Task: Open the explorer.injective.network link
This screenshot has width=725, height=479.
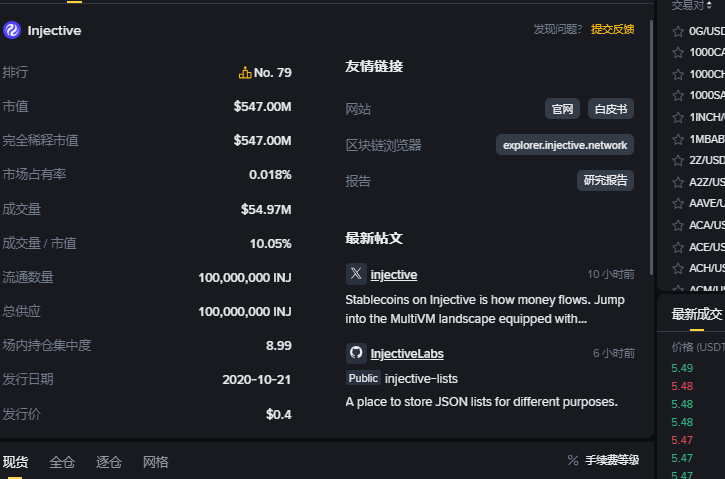Action: [565, 145]
